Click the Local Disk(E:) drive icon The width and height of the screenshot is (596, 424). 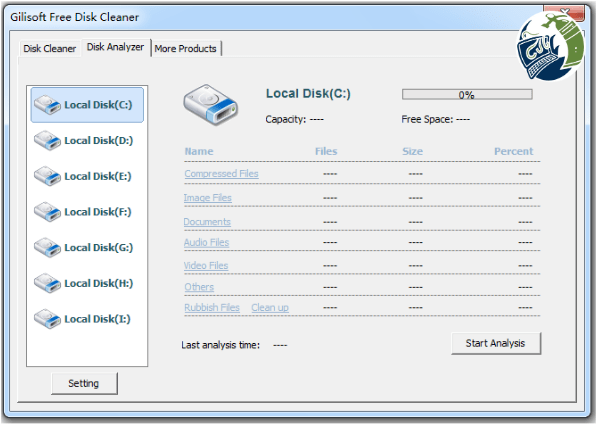pyautogui.click(x=47, y=176)
